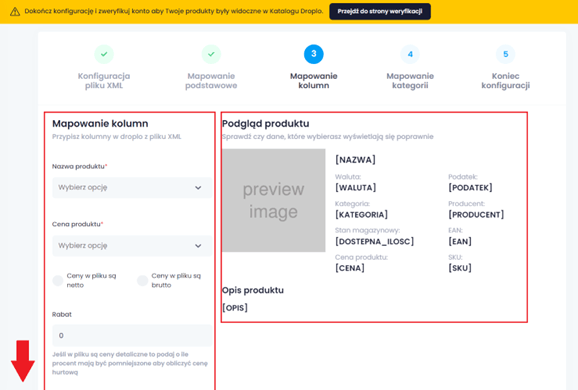Click the [WALUTA] placeholder value

[x=355, y=188]
